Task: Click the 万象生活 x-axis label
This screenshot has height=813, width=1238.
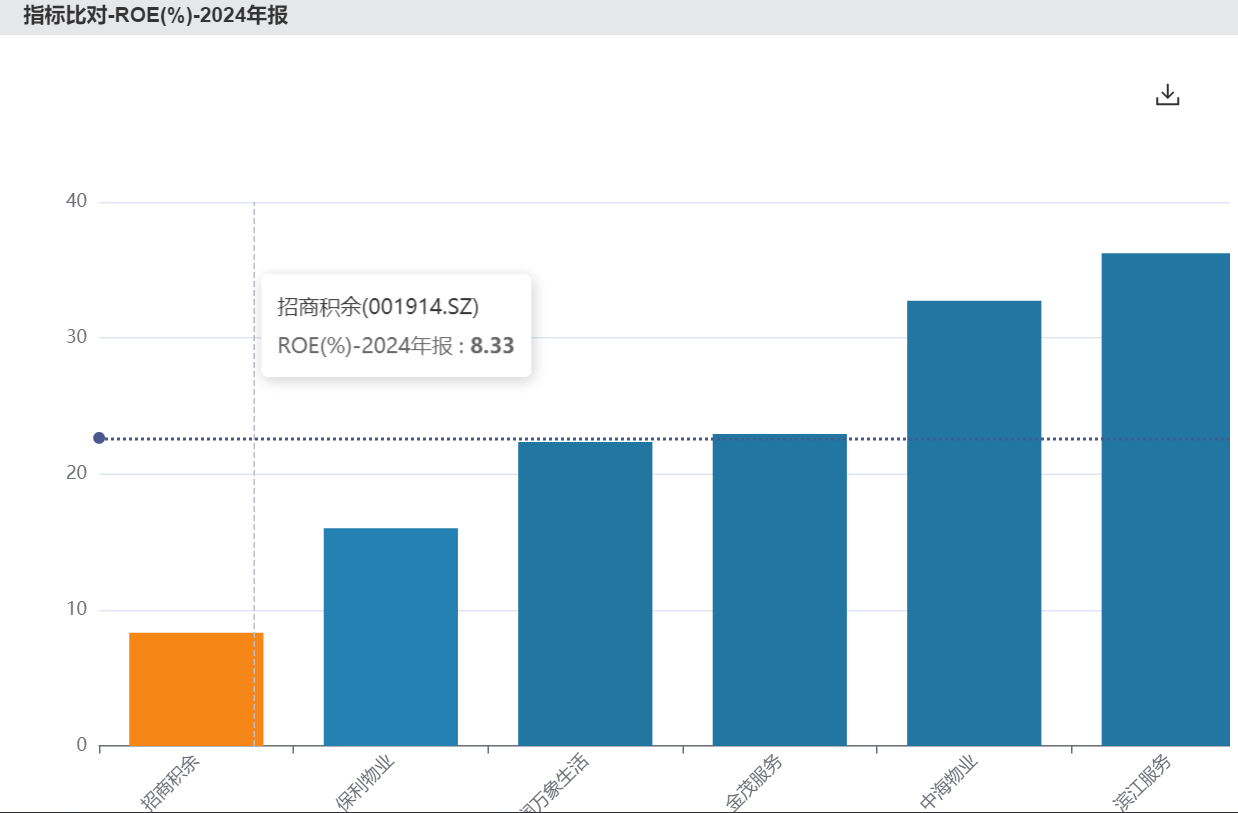Action: click(x=556, y=784)
